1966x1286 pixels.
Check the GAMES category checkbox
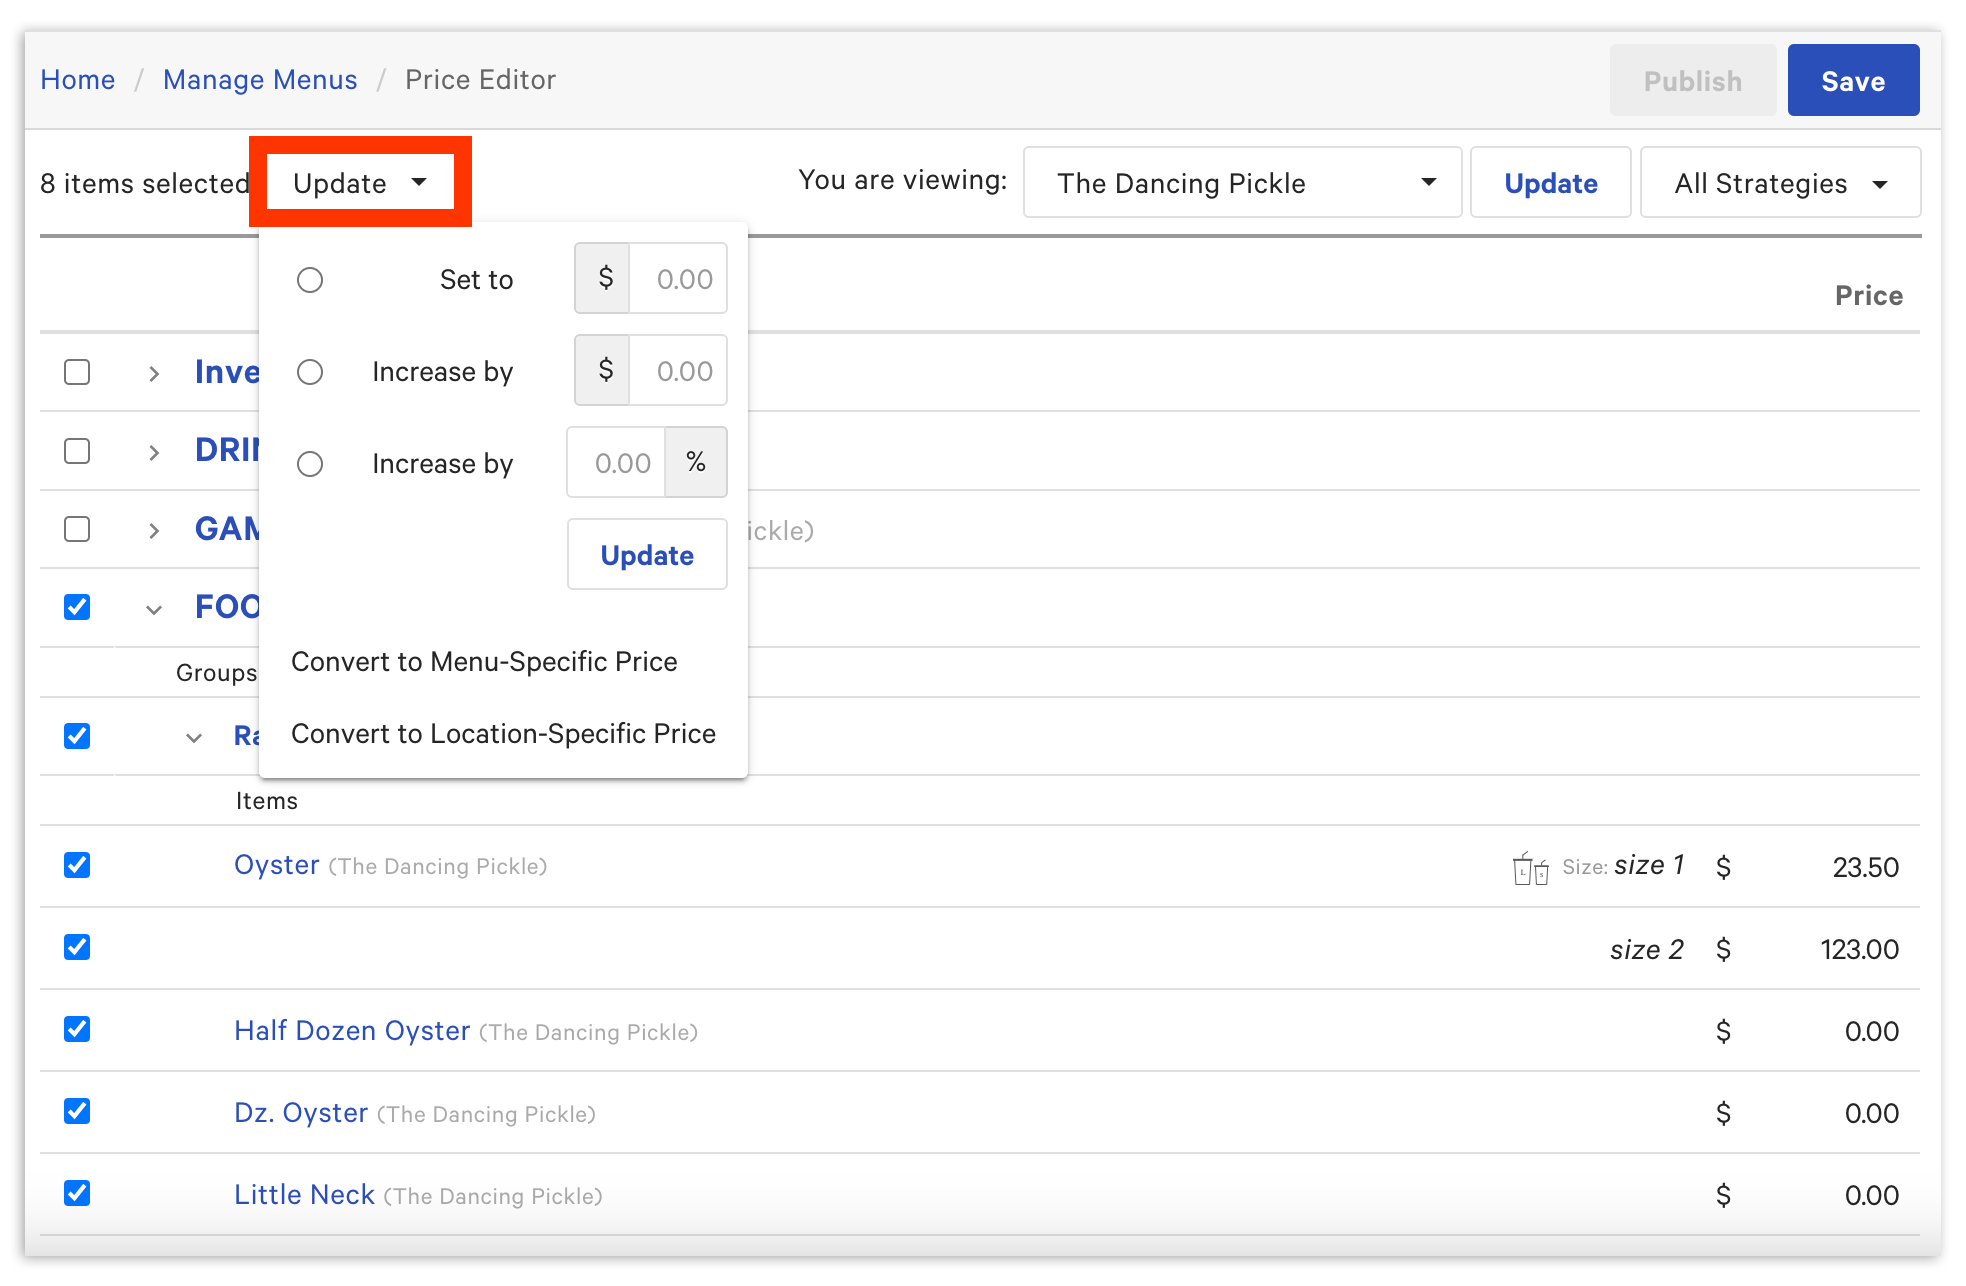pyautogui.click(x=77, y=529)
